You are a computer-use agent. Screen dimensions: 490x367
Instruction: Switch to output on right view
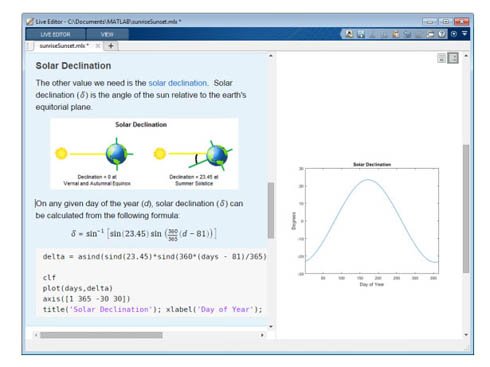tap(453, 58)
